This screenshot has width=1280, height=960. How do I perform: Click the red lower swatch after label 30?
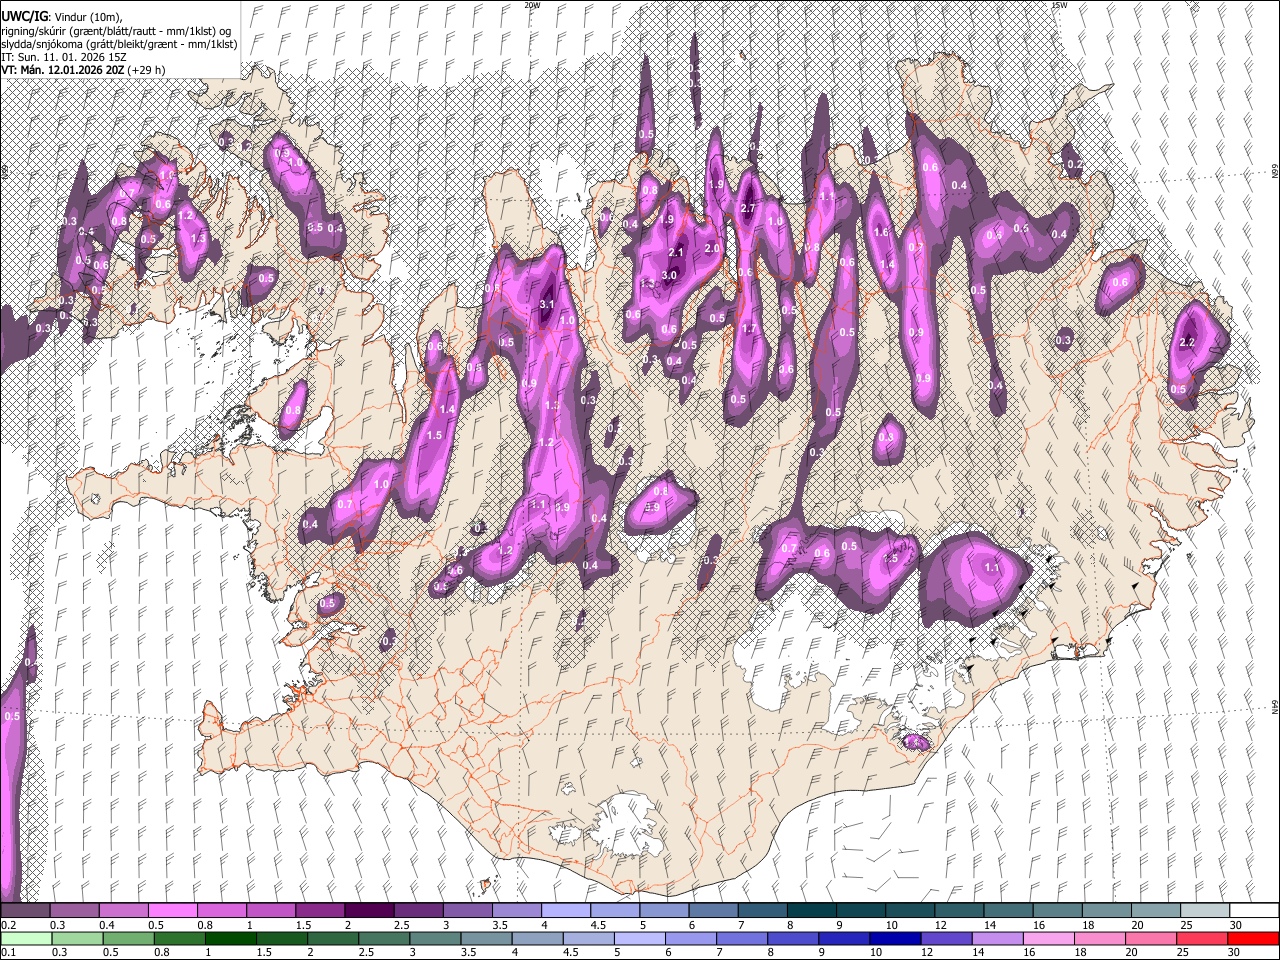point(1254,938)
